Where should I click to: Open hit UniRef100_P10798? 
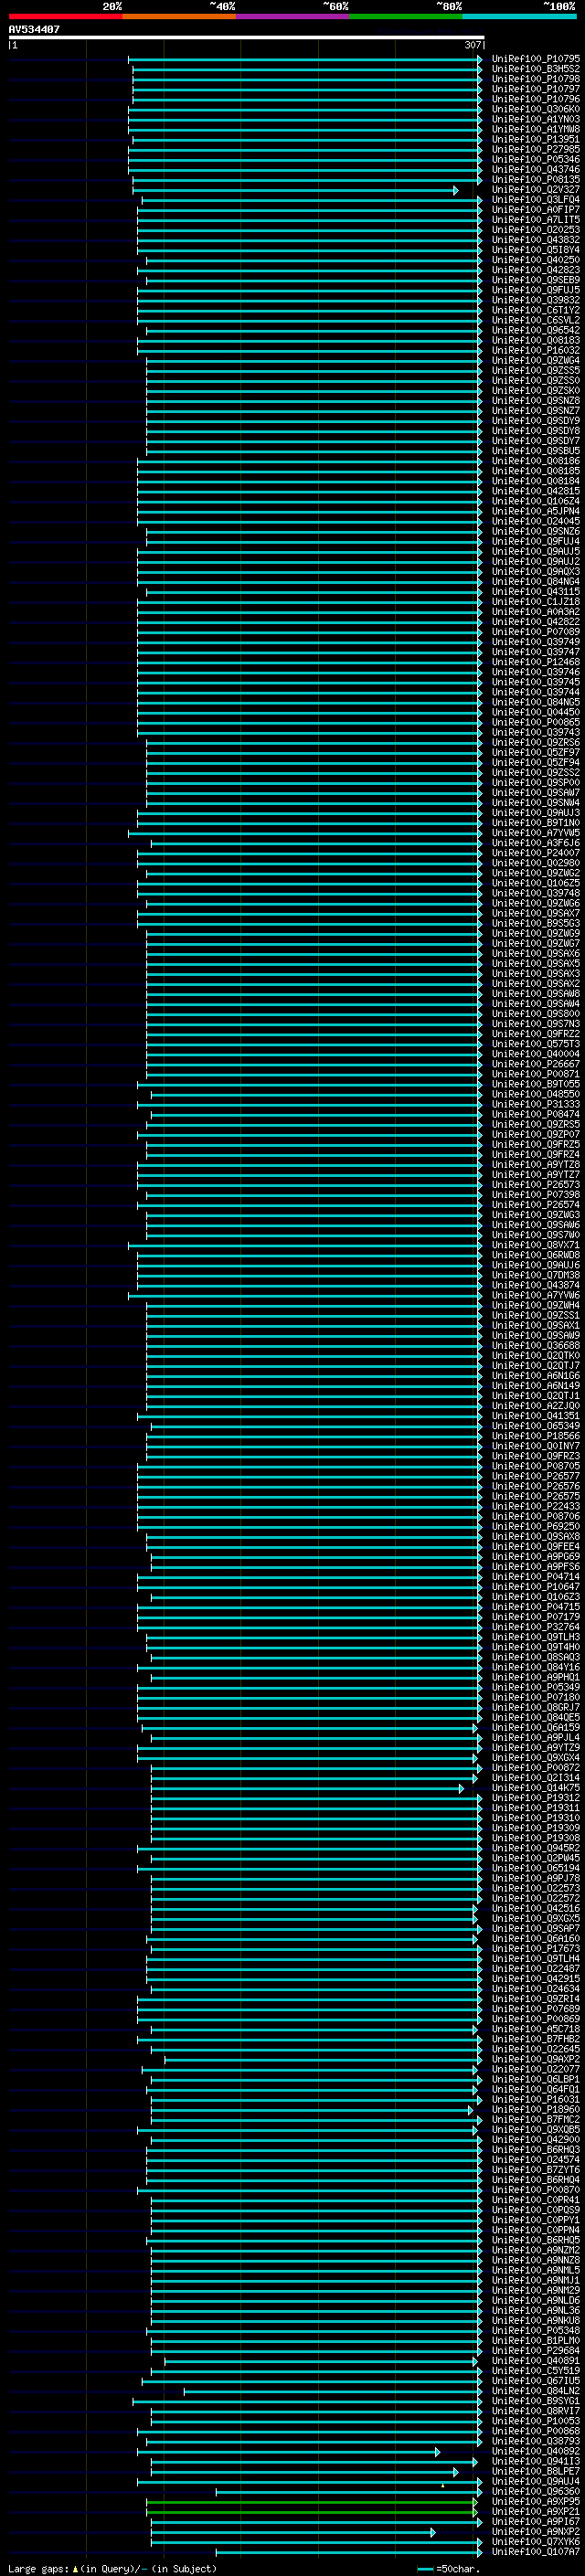click(535, 79)
